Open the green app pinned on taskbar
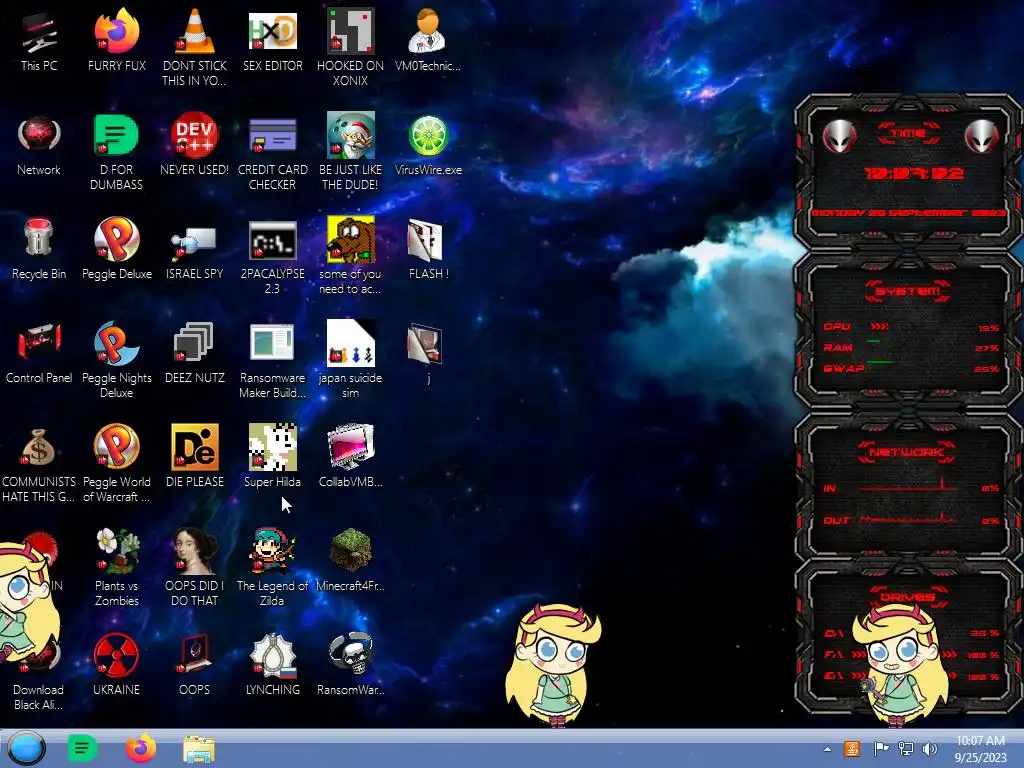1024x768 pixels. [82, 748]
